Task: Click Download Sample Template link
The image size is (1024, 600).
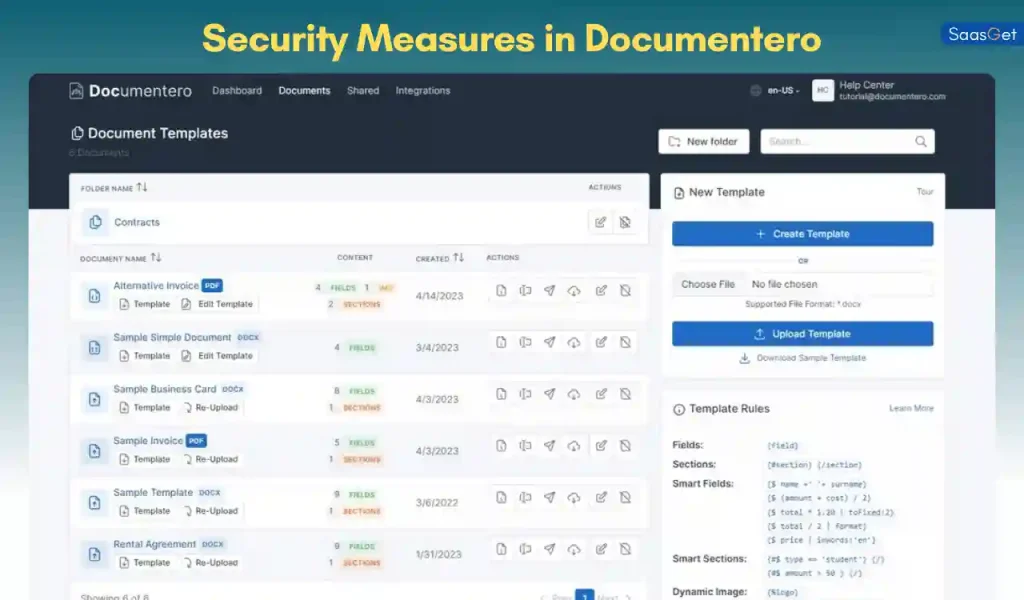Action: pyautogui.click(x=803, y=358)
